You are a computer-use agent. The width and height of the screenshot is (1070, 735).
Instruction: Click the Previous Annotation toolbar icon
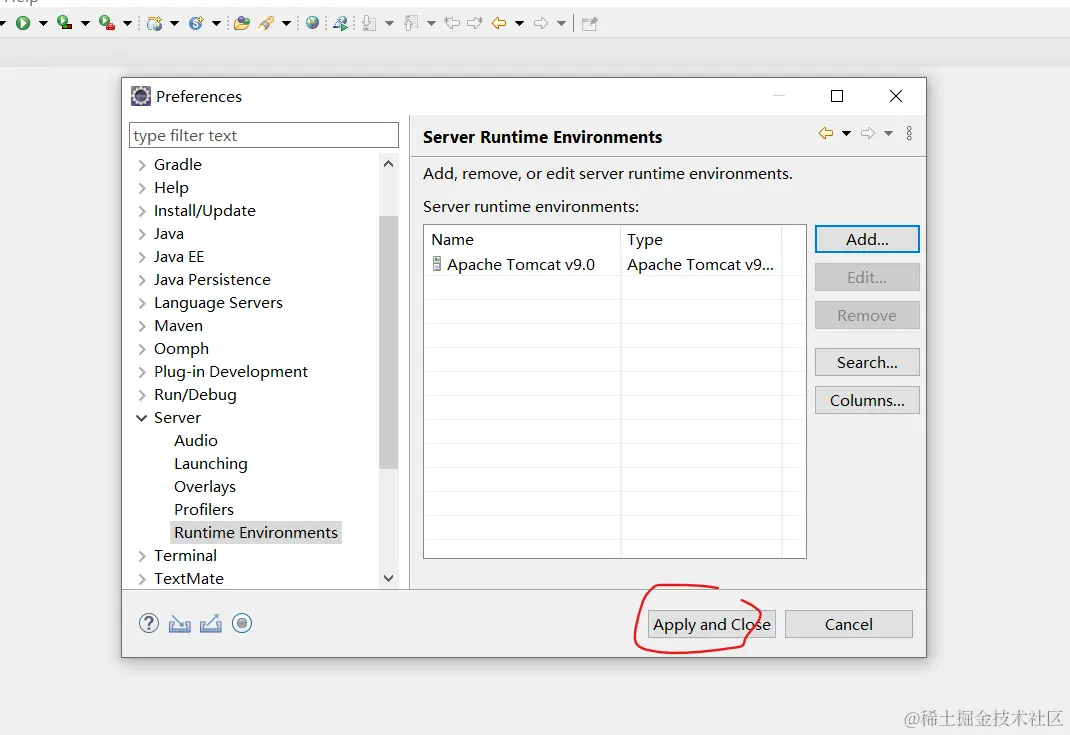(411, 23)
